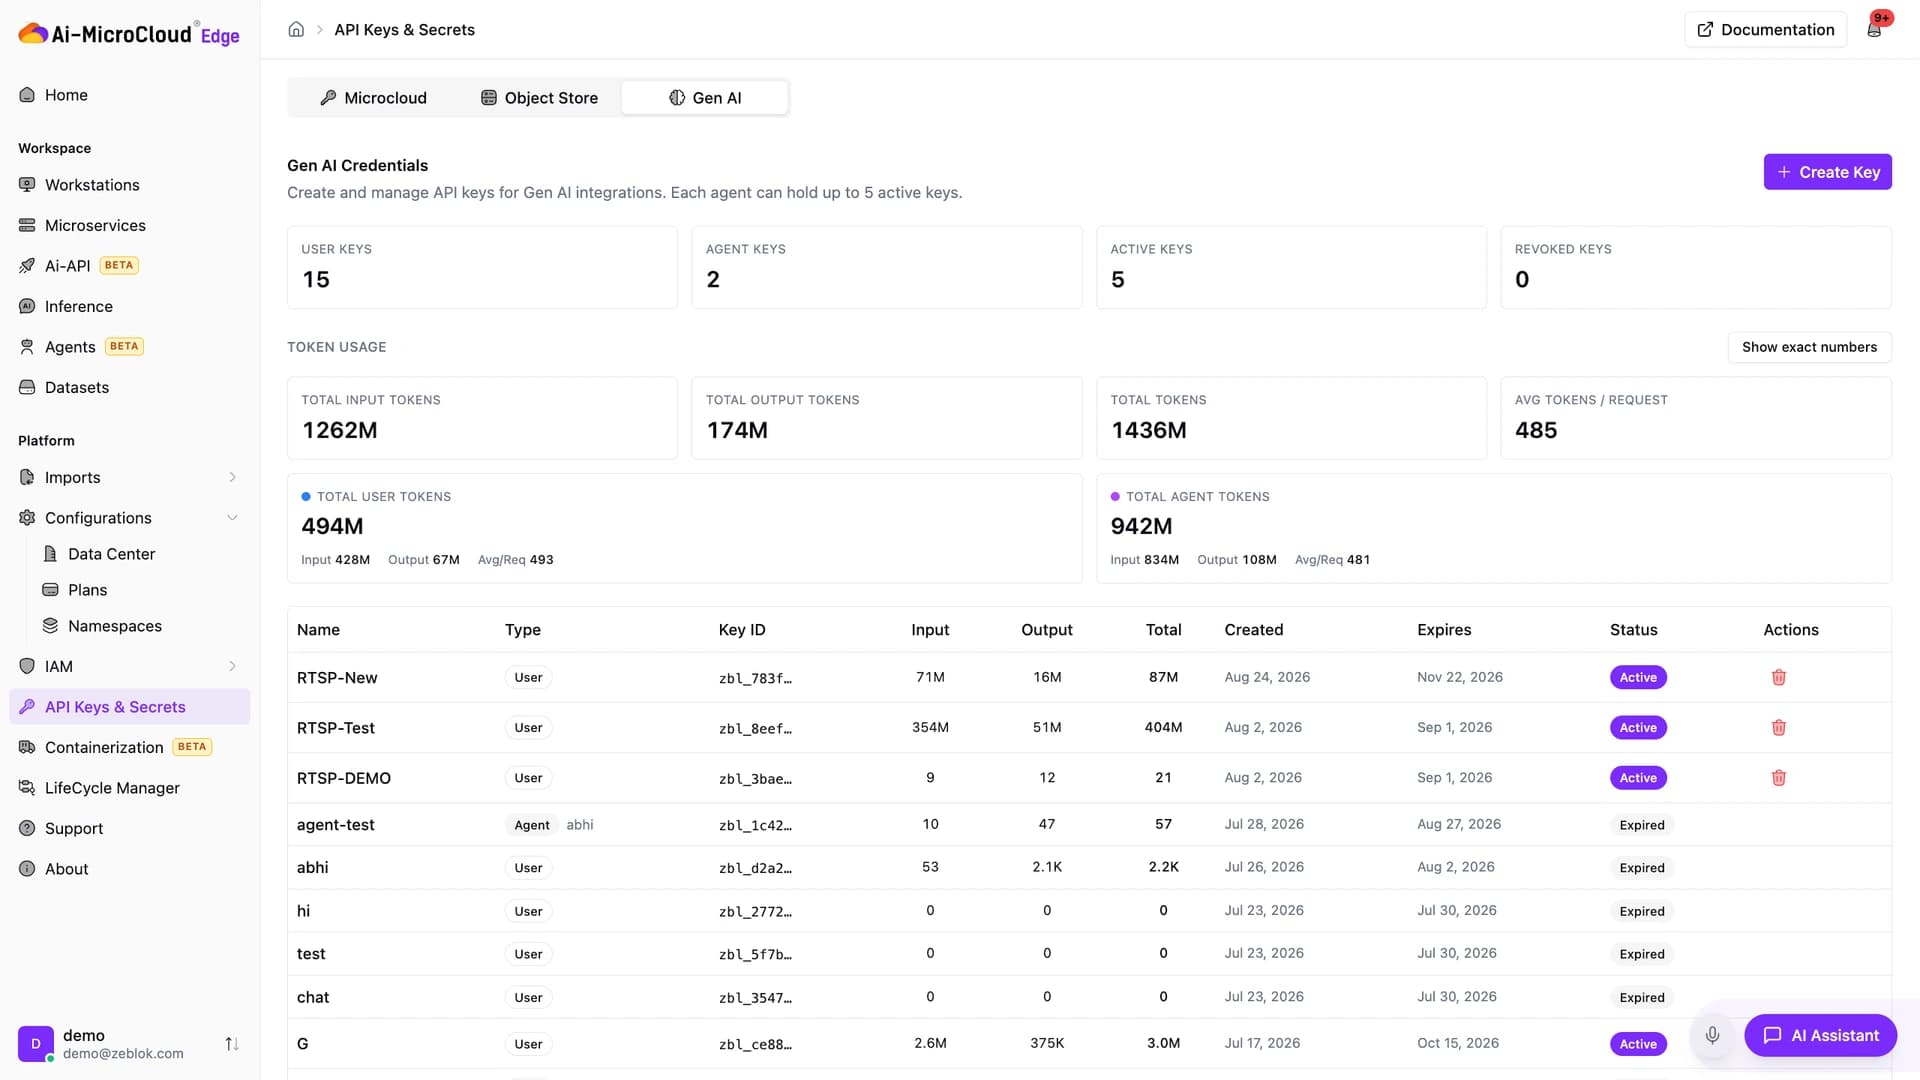
Task: Click the Total Output Tokens card
Action: click(x=887, y=418)
